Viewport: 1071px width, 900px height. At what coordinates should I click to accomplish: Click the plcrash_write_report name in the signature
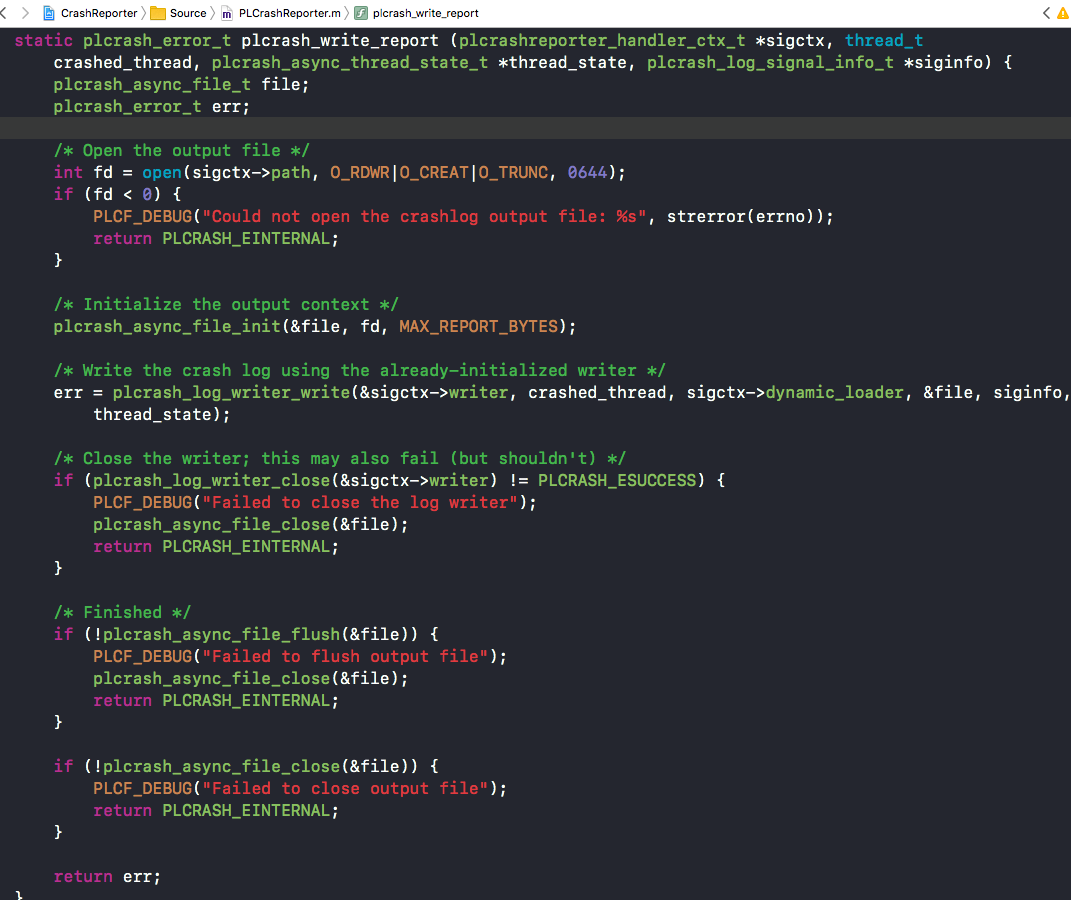coord(339,40)
